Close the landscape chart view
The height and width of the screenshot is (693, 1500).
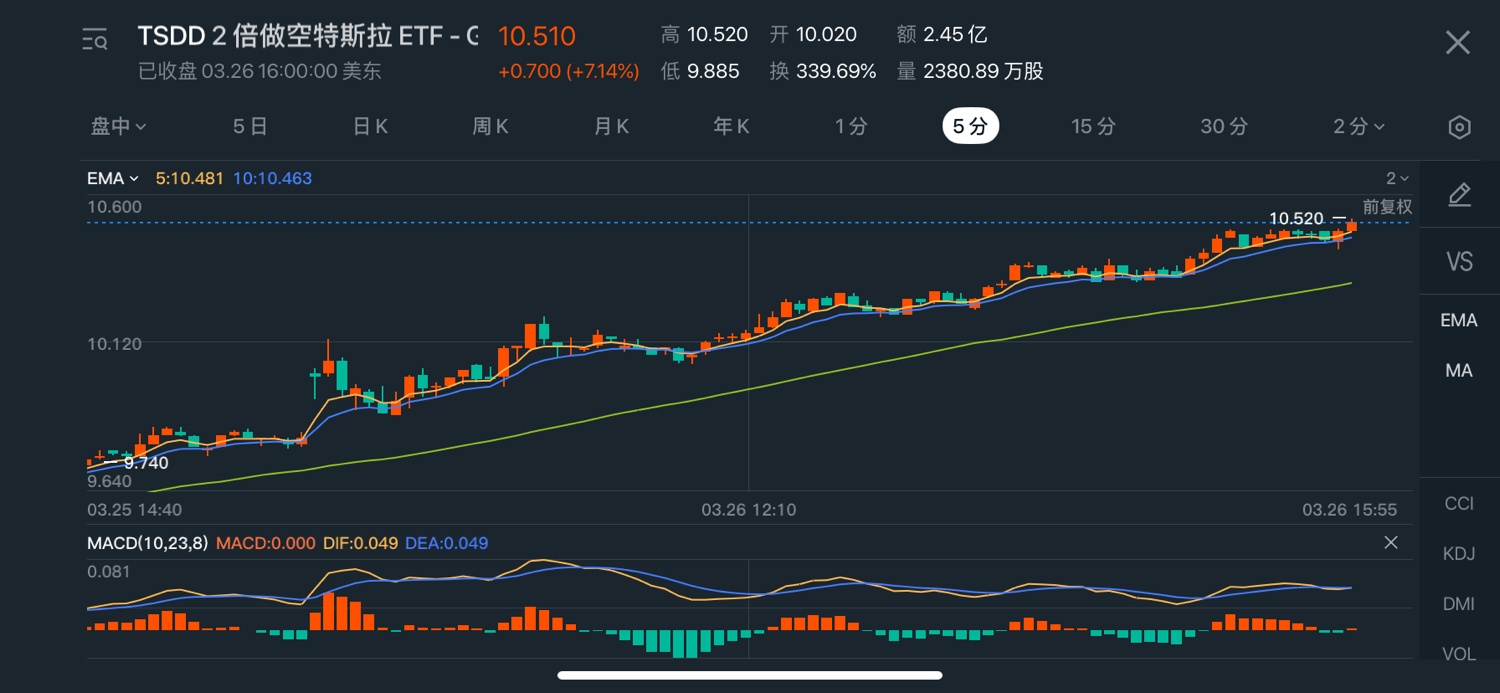pos(1458,42)
